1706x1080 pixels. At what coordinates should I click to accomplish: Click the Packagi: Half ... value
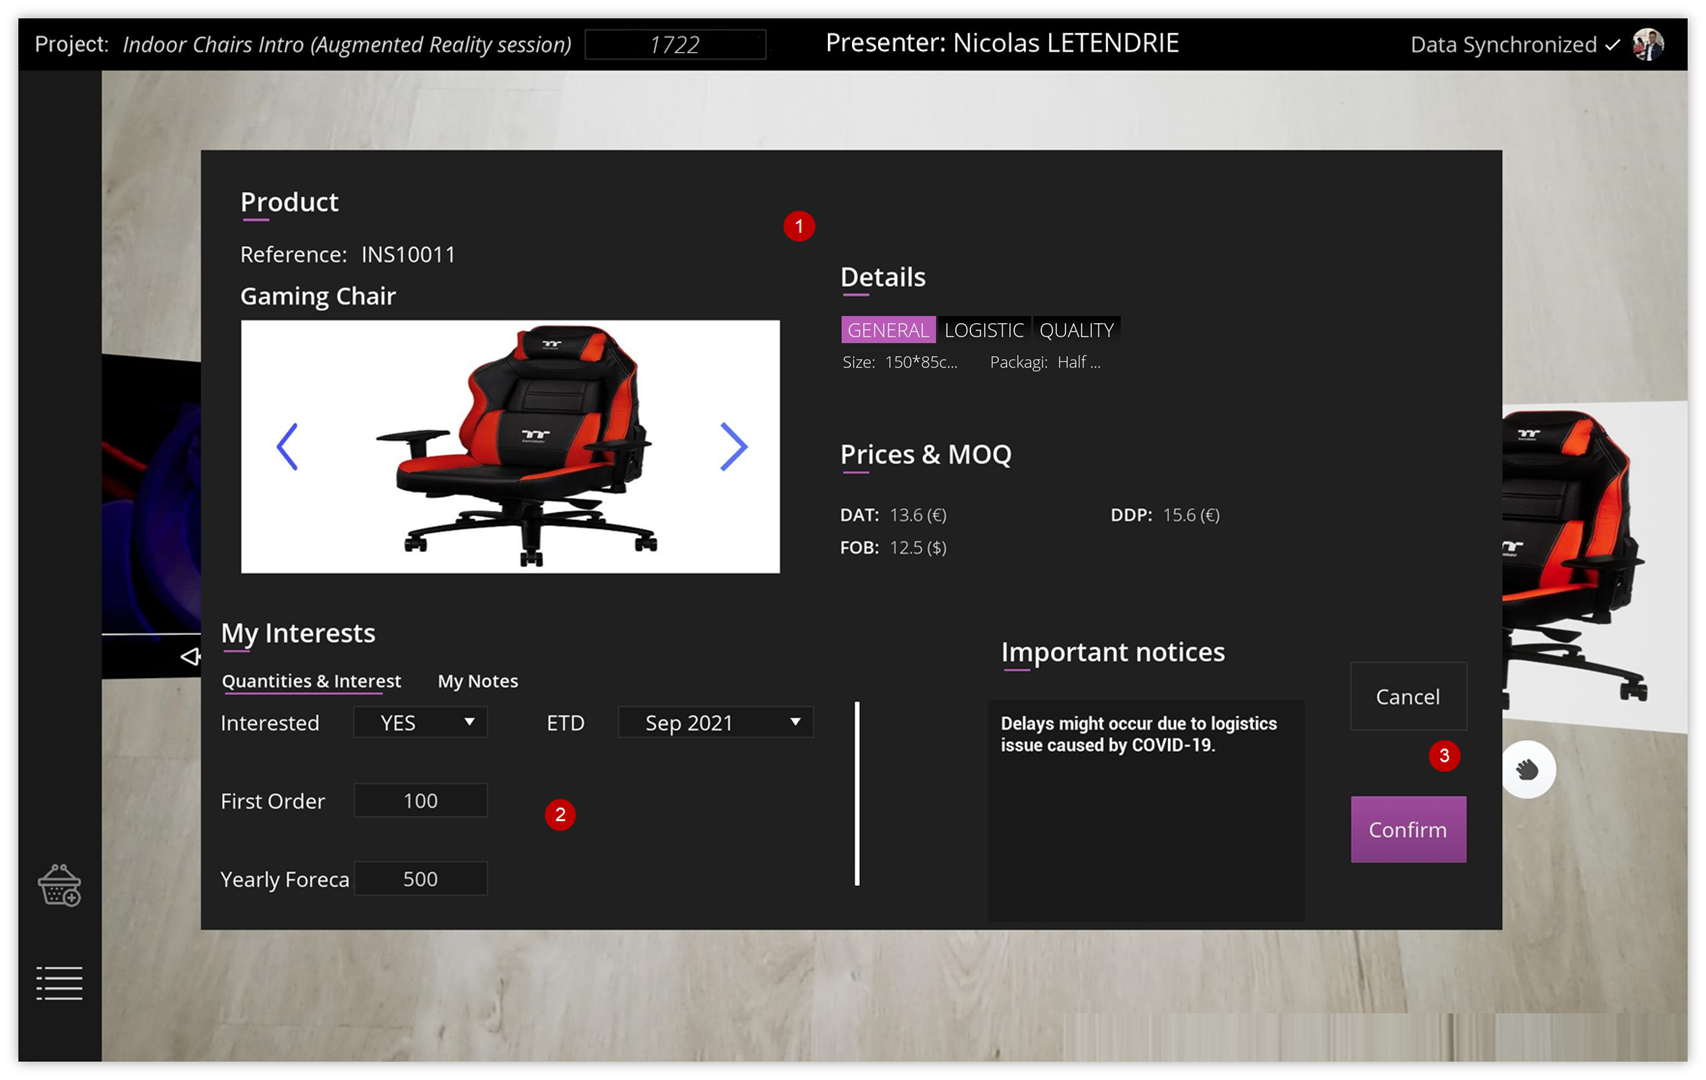pyautogui.click(x=1079, y=362)
